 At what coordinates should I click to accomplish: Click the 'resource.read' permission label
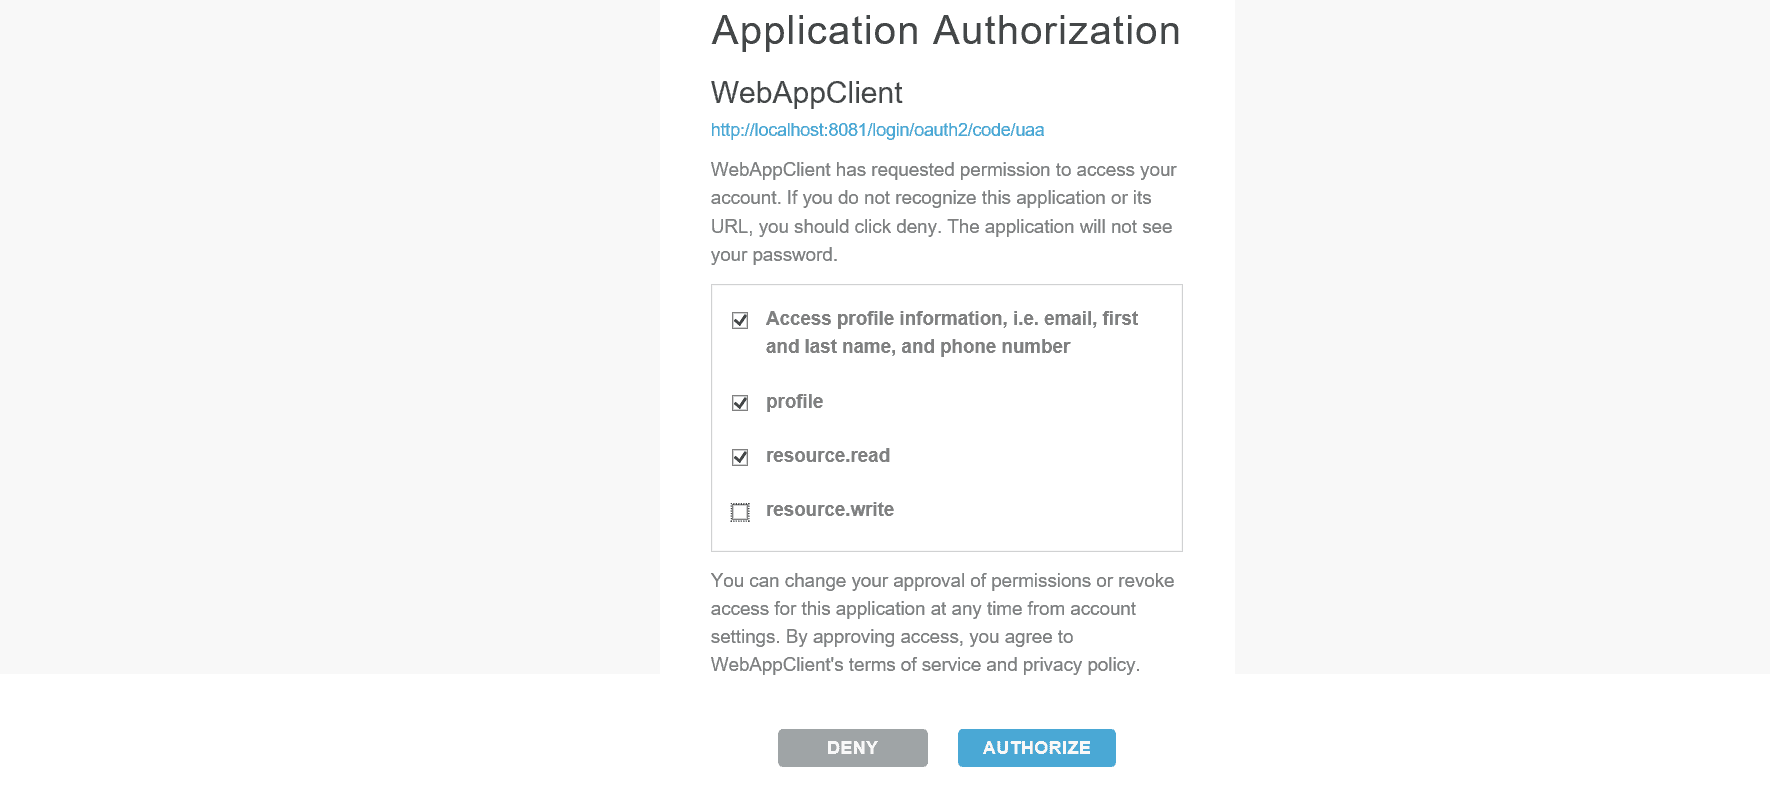[828, 456]
